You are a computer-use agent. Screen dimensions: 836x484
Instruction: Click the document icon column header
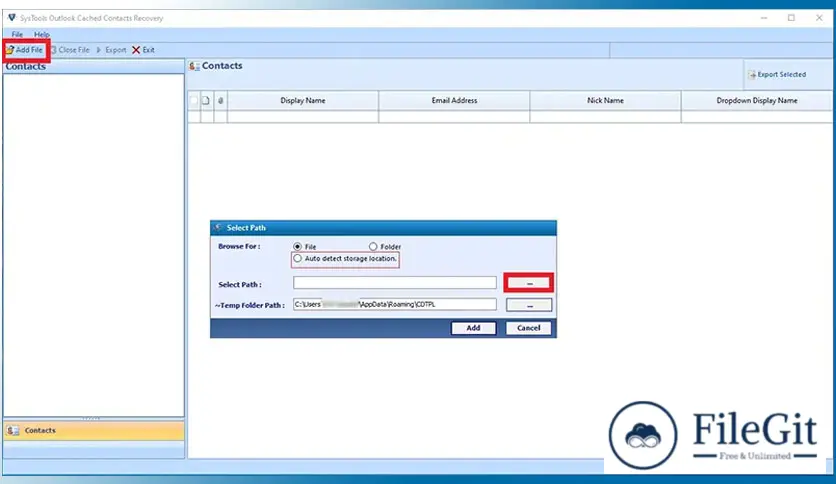[x=207, y=101]
